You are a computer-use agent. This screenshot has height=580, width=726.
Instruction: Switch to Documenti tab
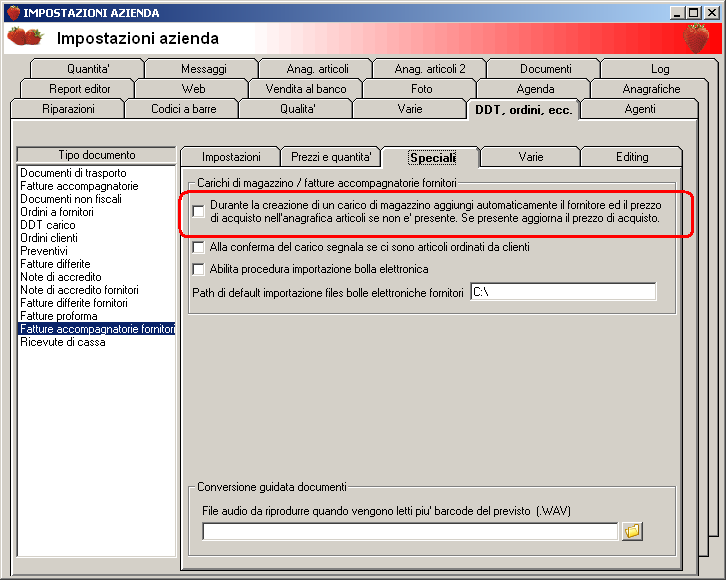point(545,69)
